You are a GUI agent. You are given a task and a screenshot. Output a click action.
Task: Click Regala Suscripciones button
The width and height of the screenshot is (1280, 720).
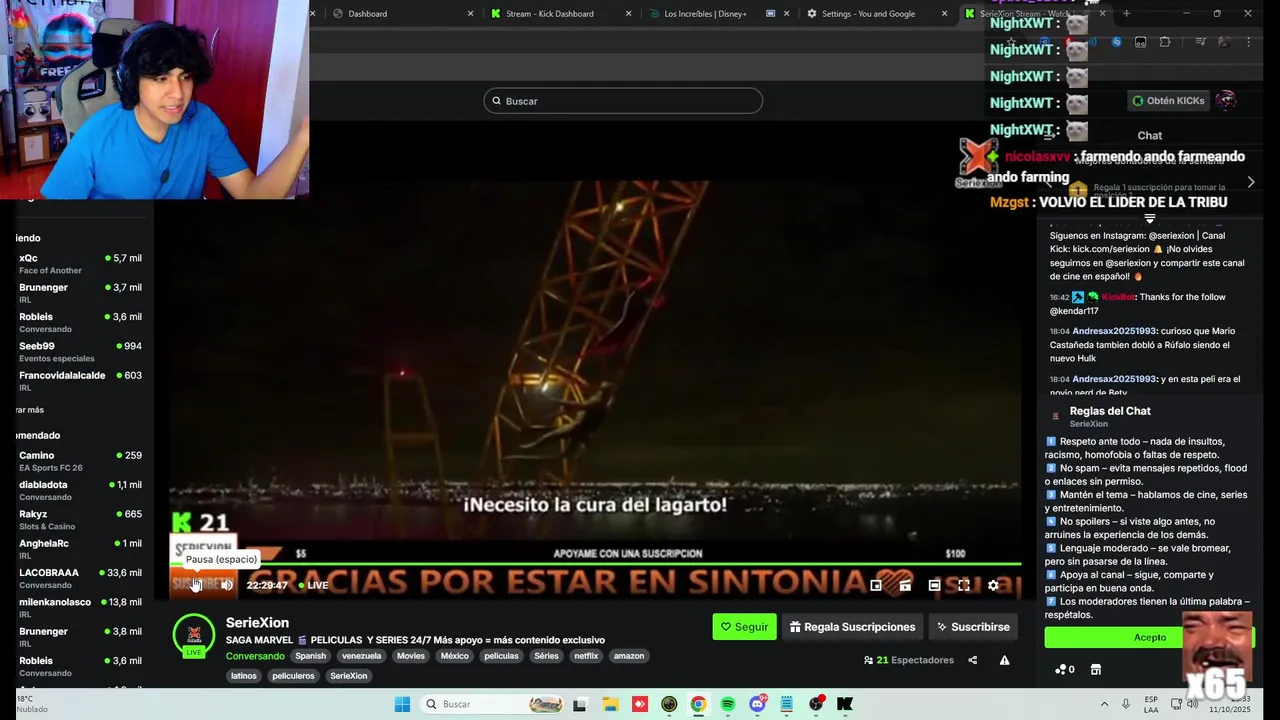(x=852, y=627)
